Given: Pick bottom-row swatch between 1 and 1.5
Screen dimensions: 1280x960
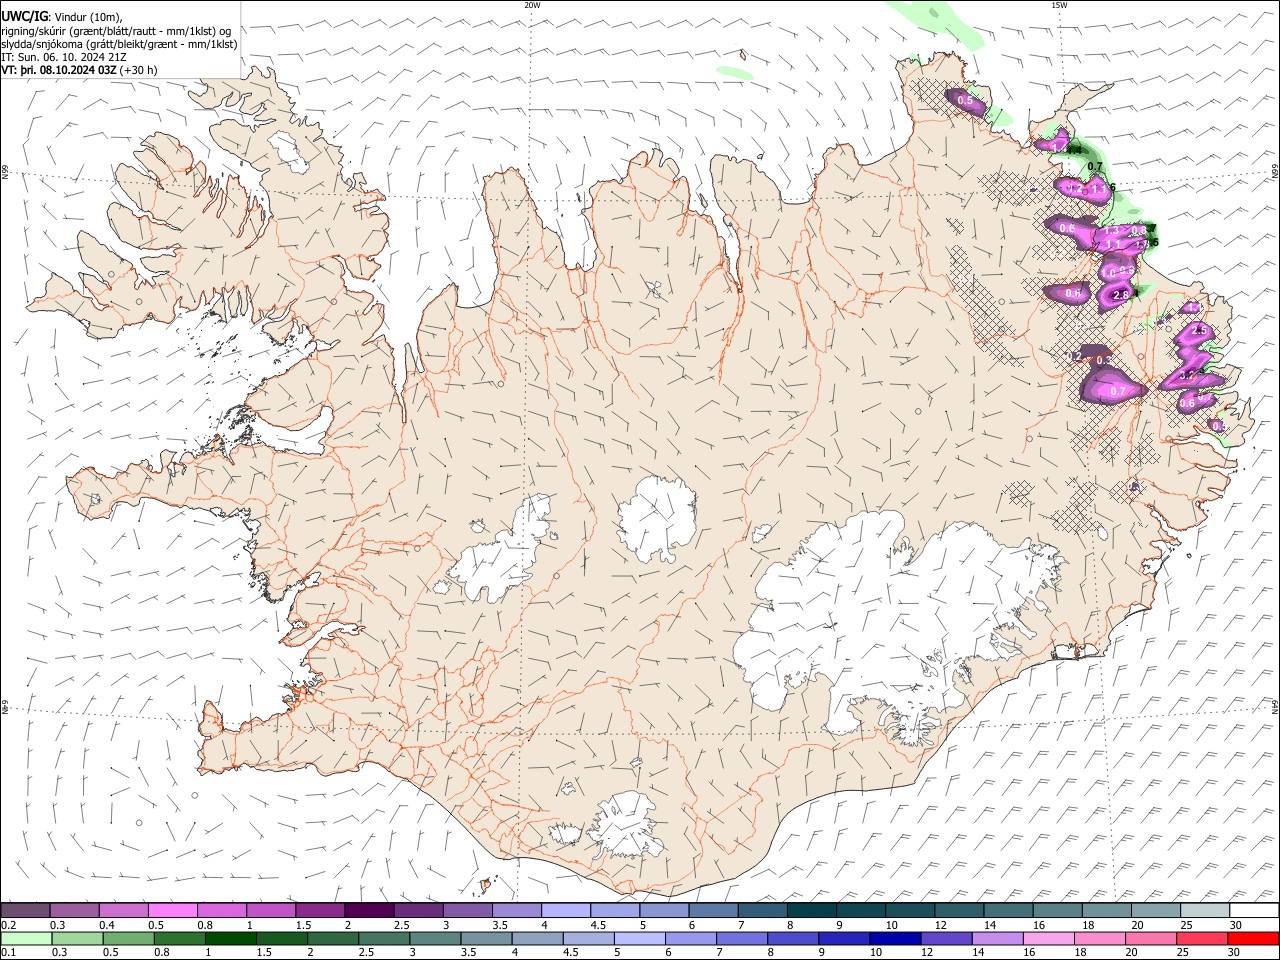Looking at the screenshot, I should [x=230, y=938].
